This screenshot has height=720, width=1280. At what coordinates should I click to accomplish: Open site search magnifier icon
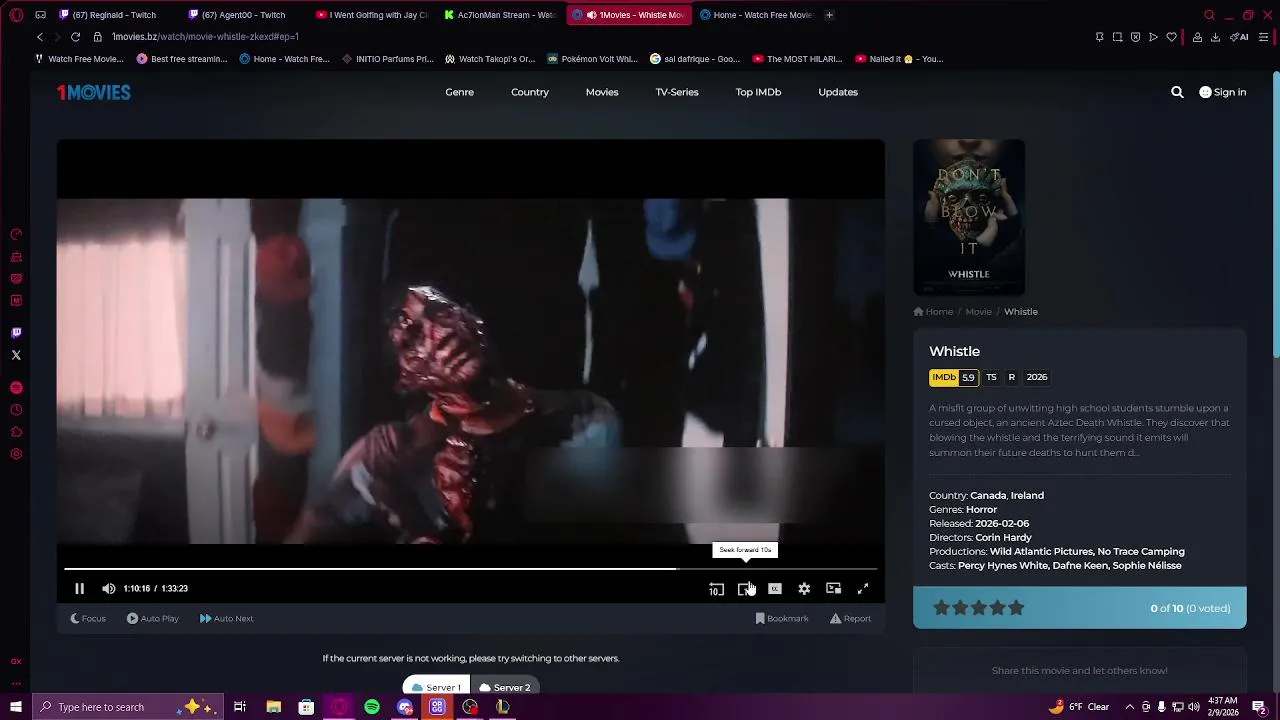(1177, 92)
